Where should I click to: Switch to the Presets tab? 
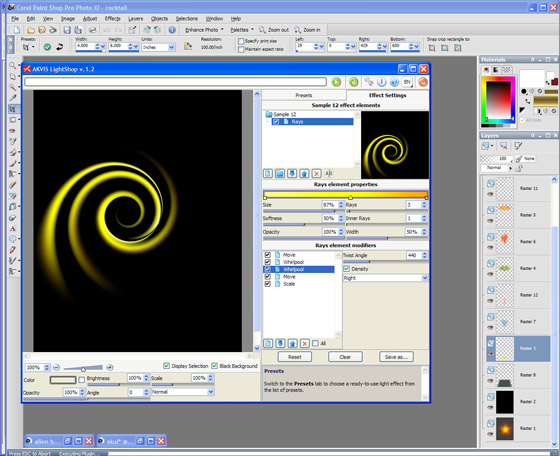pyautogui.click(x=304, y=95)
